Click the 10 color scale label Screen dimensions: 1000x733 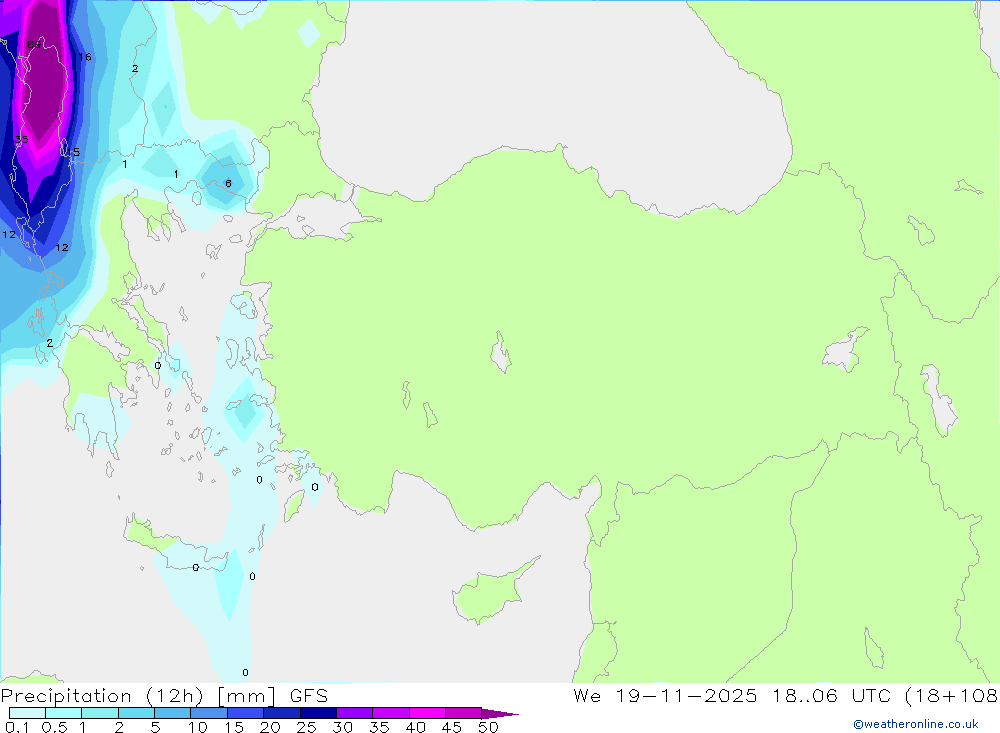[198, 727]
